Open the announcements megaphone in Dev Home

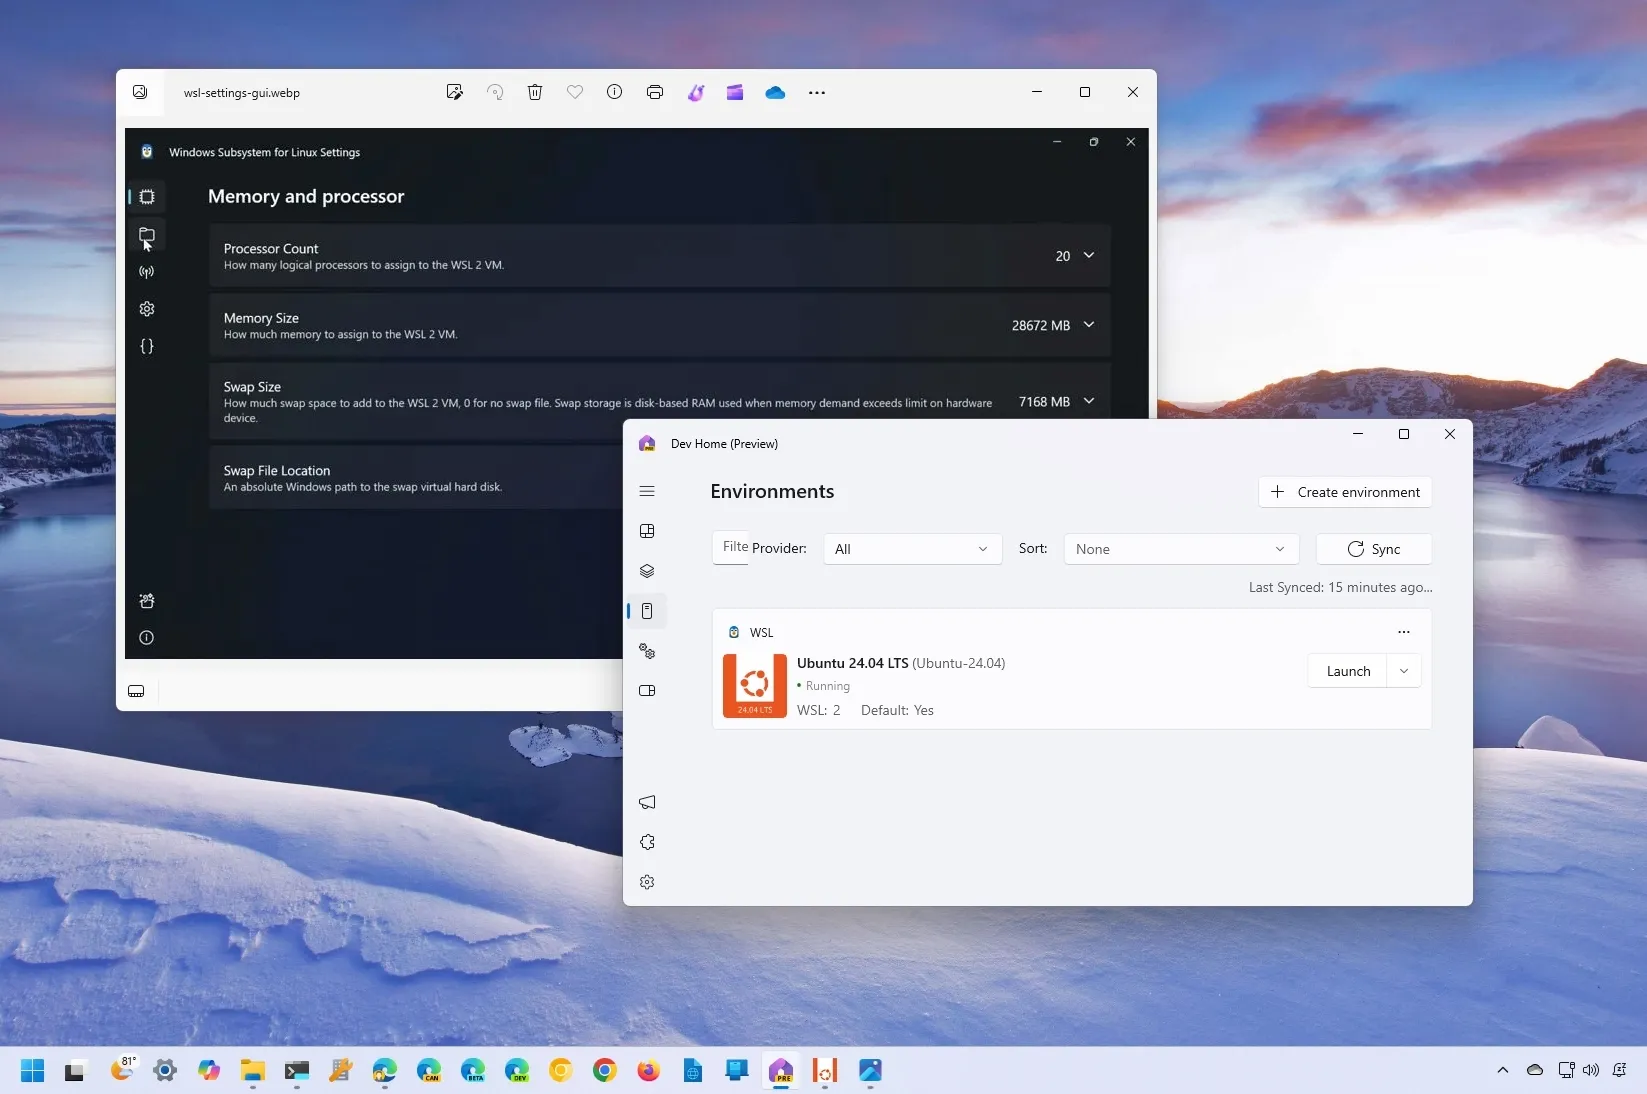point(647,803)
